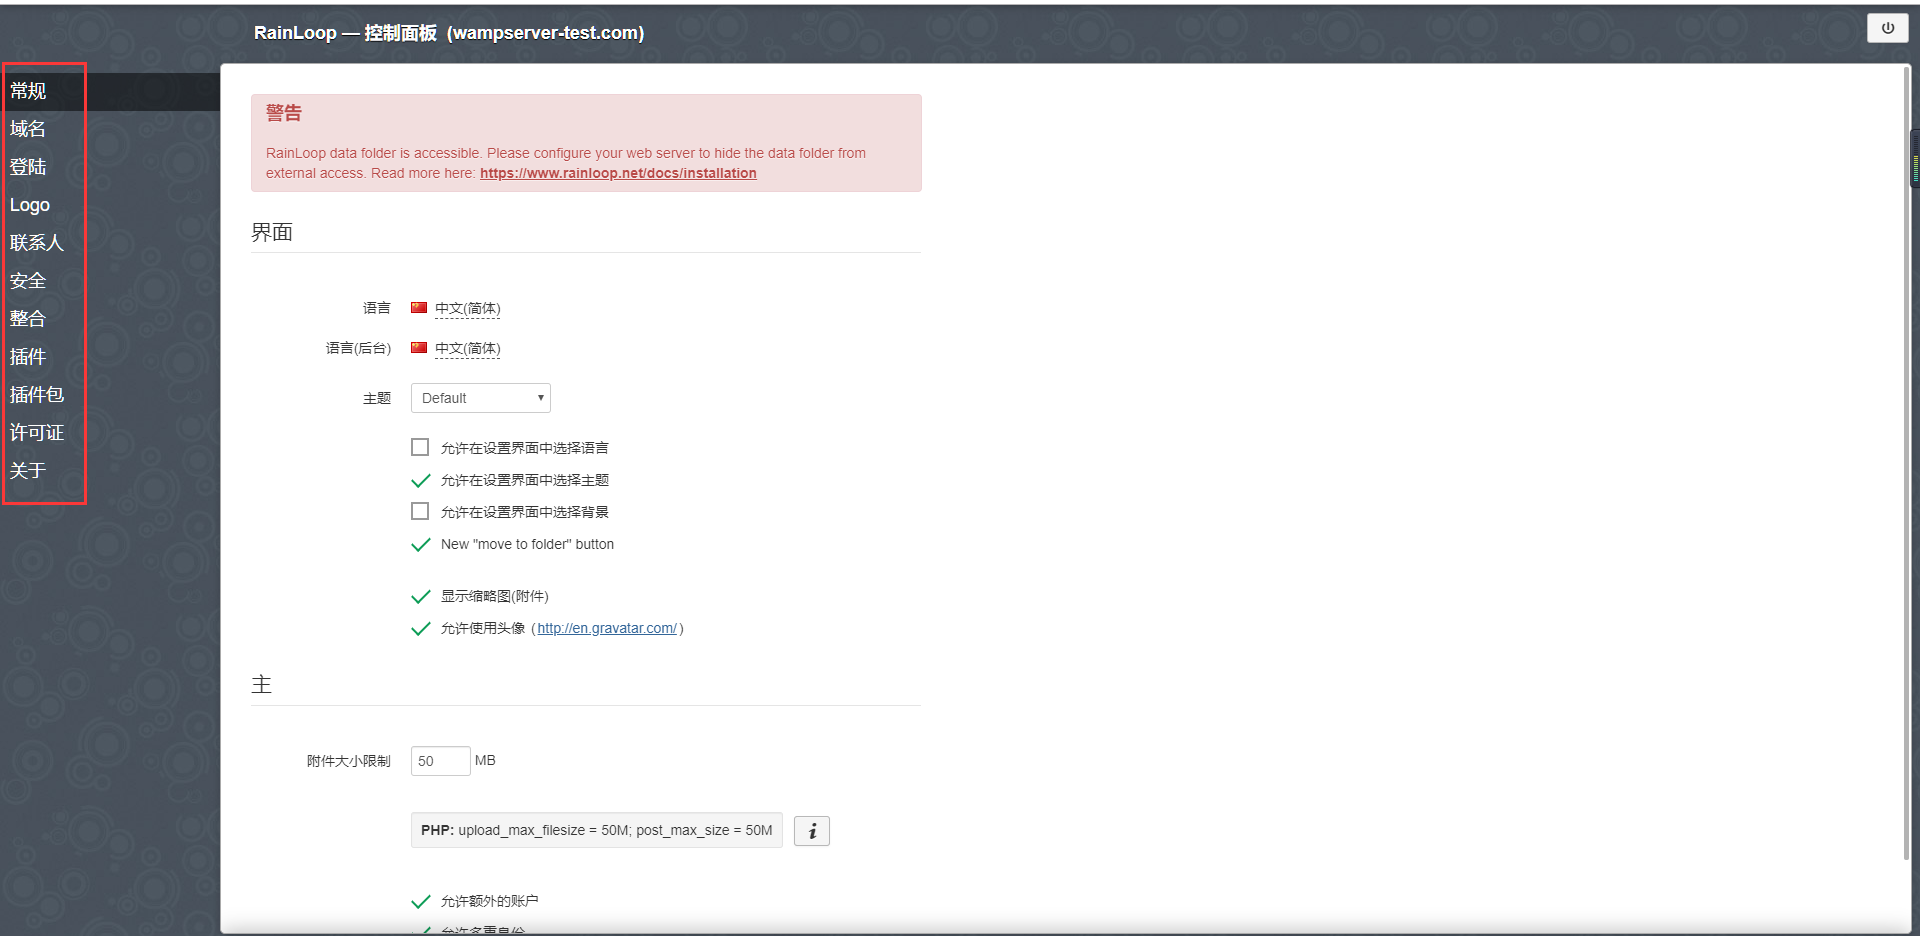Enable 允许在设置界面中选择背景 checkbox
Image resolution: width=1920 pixels, height=936 pixels.
[420, 511]
